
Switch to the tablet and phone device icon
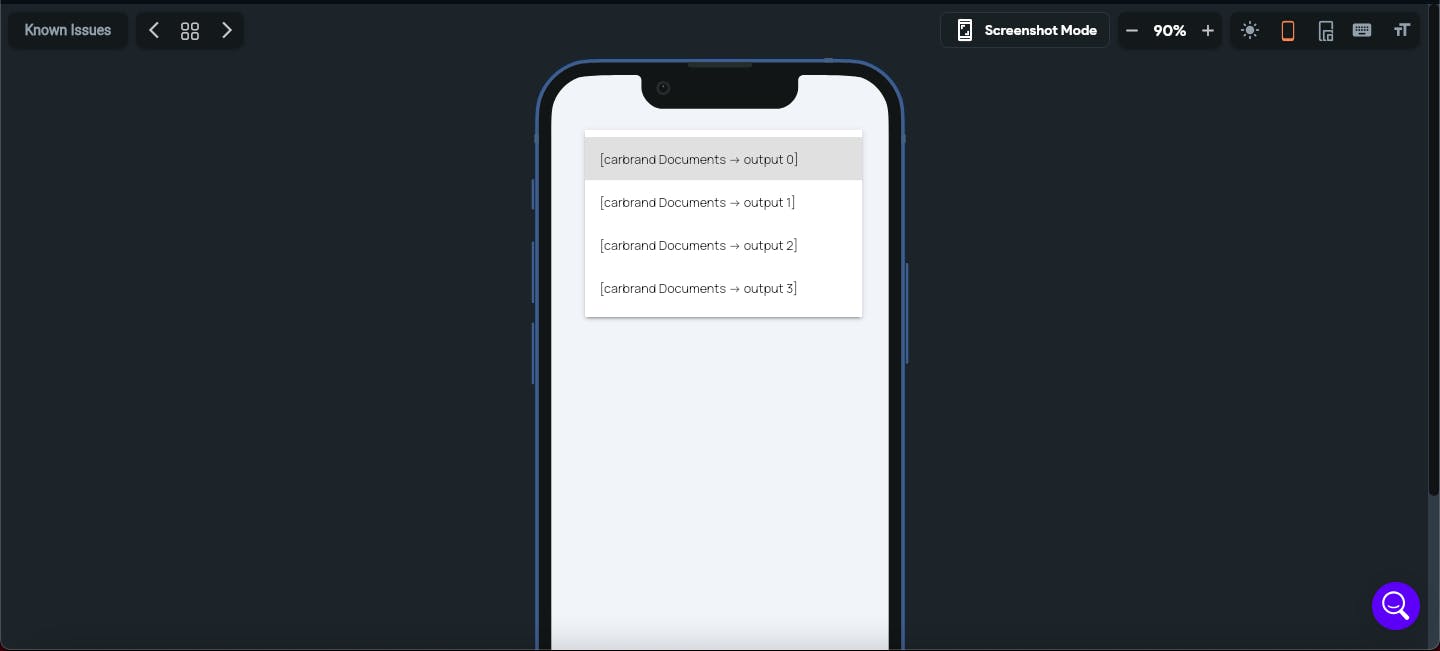tap(1326, 30)
